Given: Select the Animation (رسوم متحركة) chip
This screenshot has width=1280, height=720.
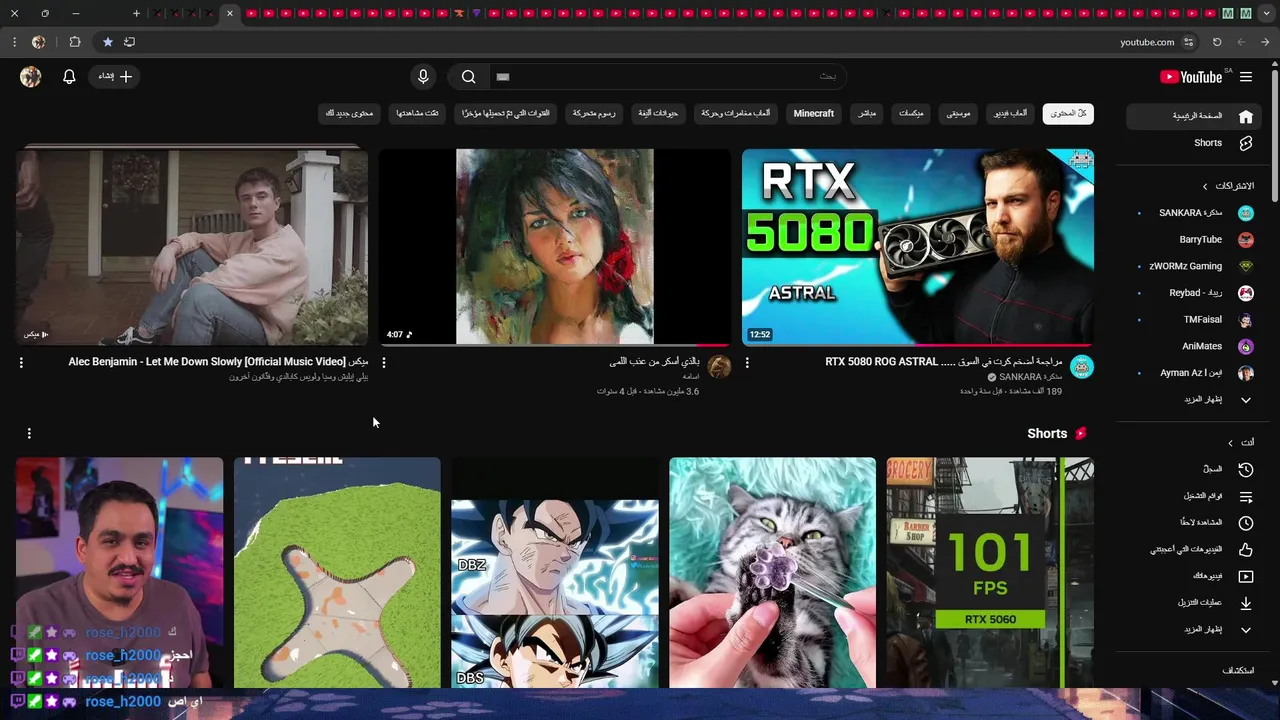Looking at the screenshot, I should [594, 114].
